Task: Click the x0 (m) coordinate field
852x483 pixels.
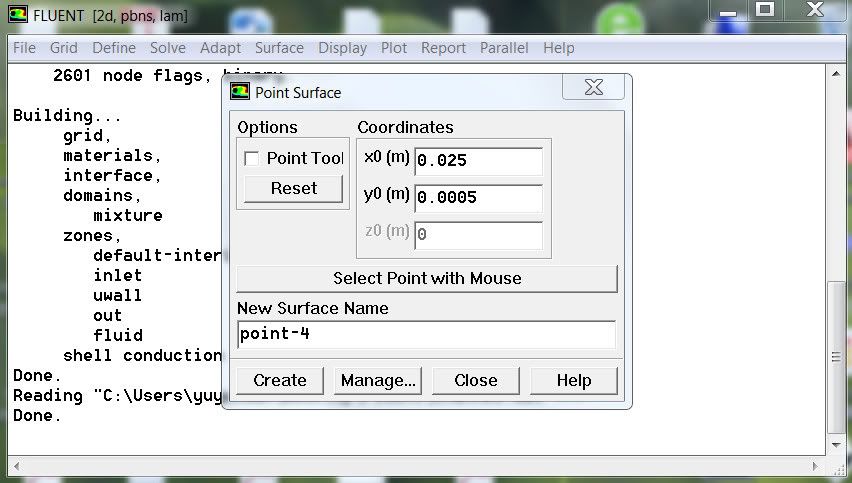Action: (x=478, y=161)
